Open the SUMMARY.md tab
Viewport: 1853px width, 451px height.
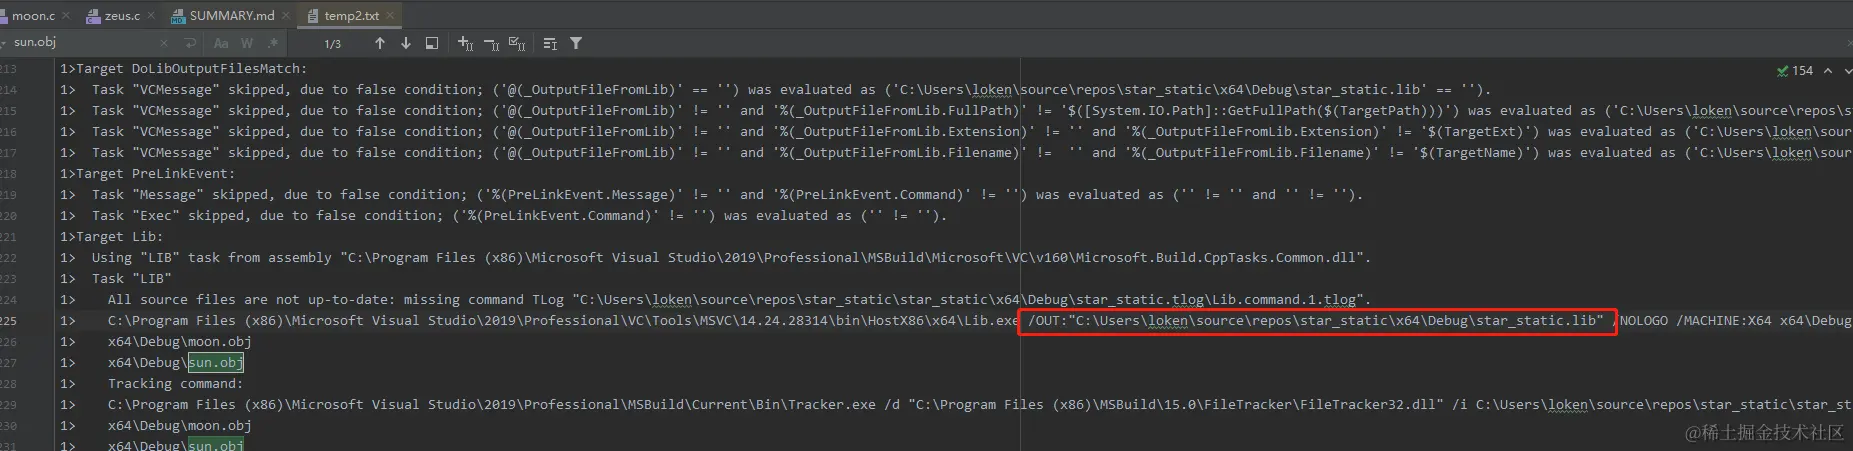pos(231,15)
